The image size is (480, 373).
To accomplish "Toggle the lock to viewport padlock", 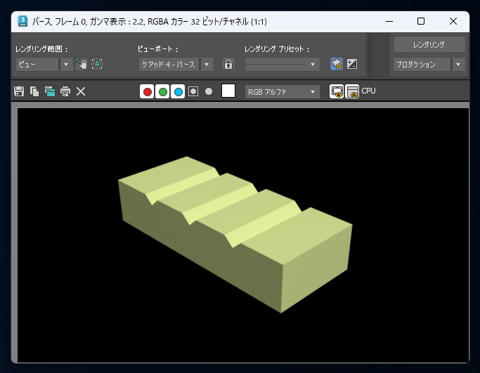I will 228,64.
